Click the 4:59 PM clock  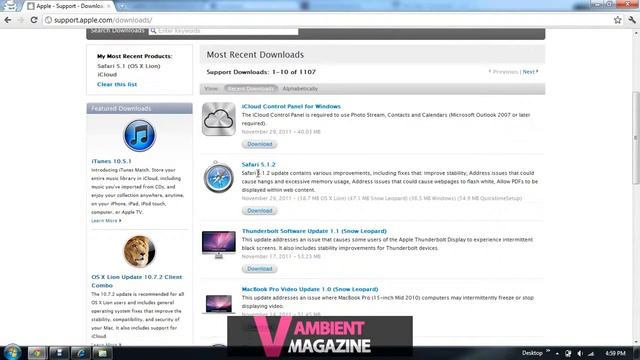pos(615,353)
